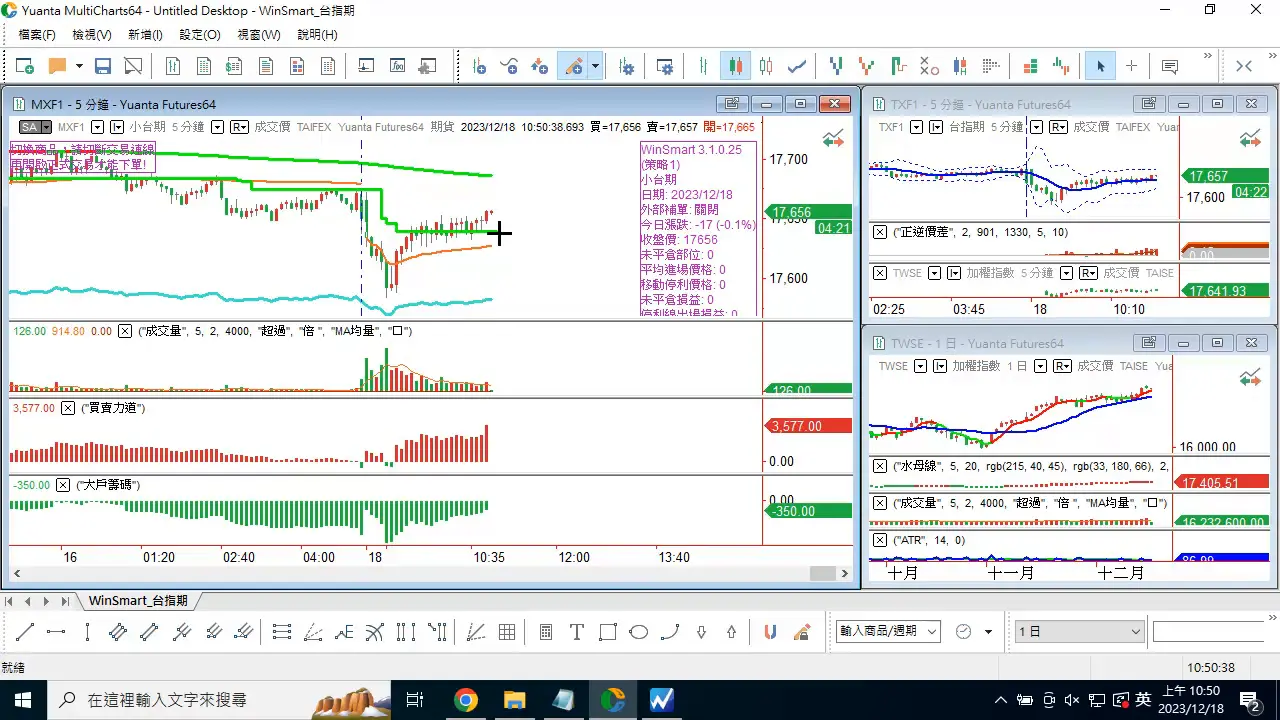The width and height of the screenshot is (1280, 720).
Task: Toggle the 大戶籌碼 study checkbox
Action: pos(64,485)
